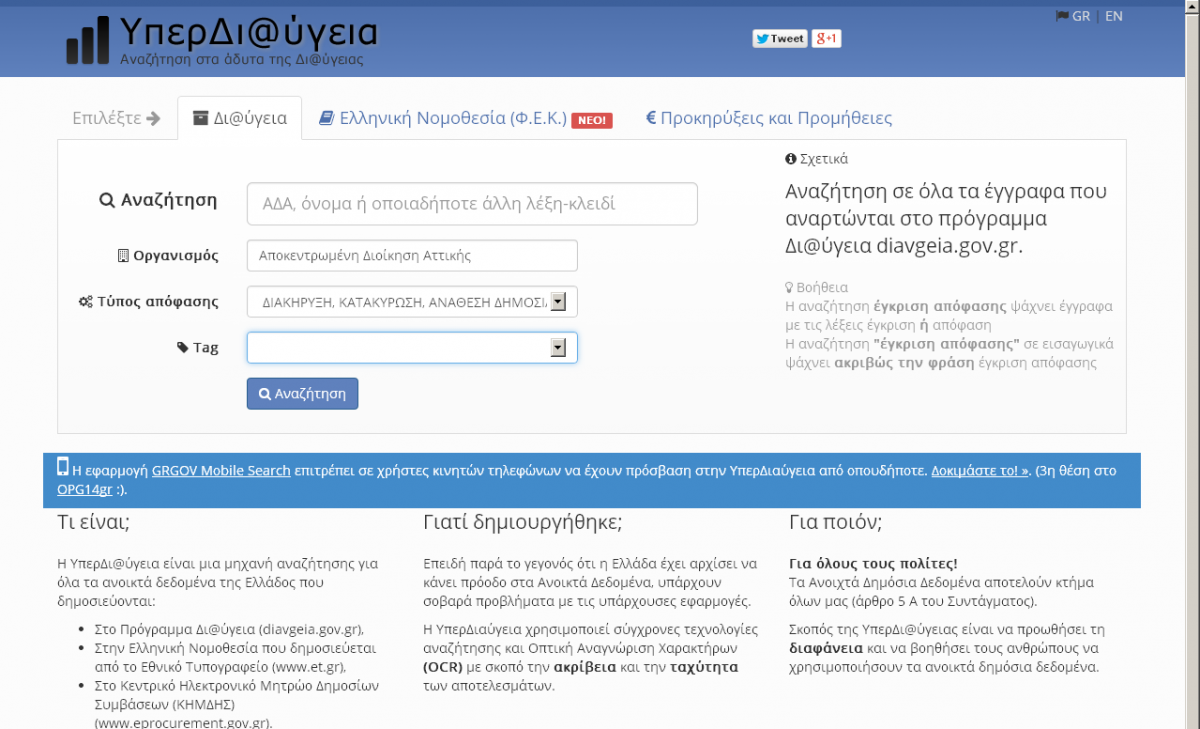Click the bold text (OCR)
The height and width of the screenshot is (729, 1200).
pyautogui.click(x=443, y=667)
